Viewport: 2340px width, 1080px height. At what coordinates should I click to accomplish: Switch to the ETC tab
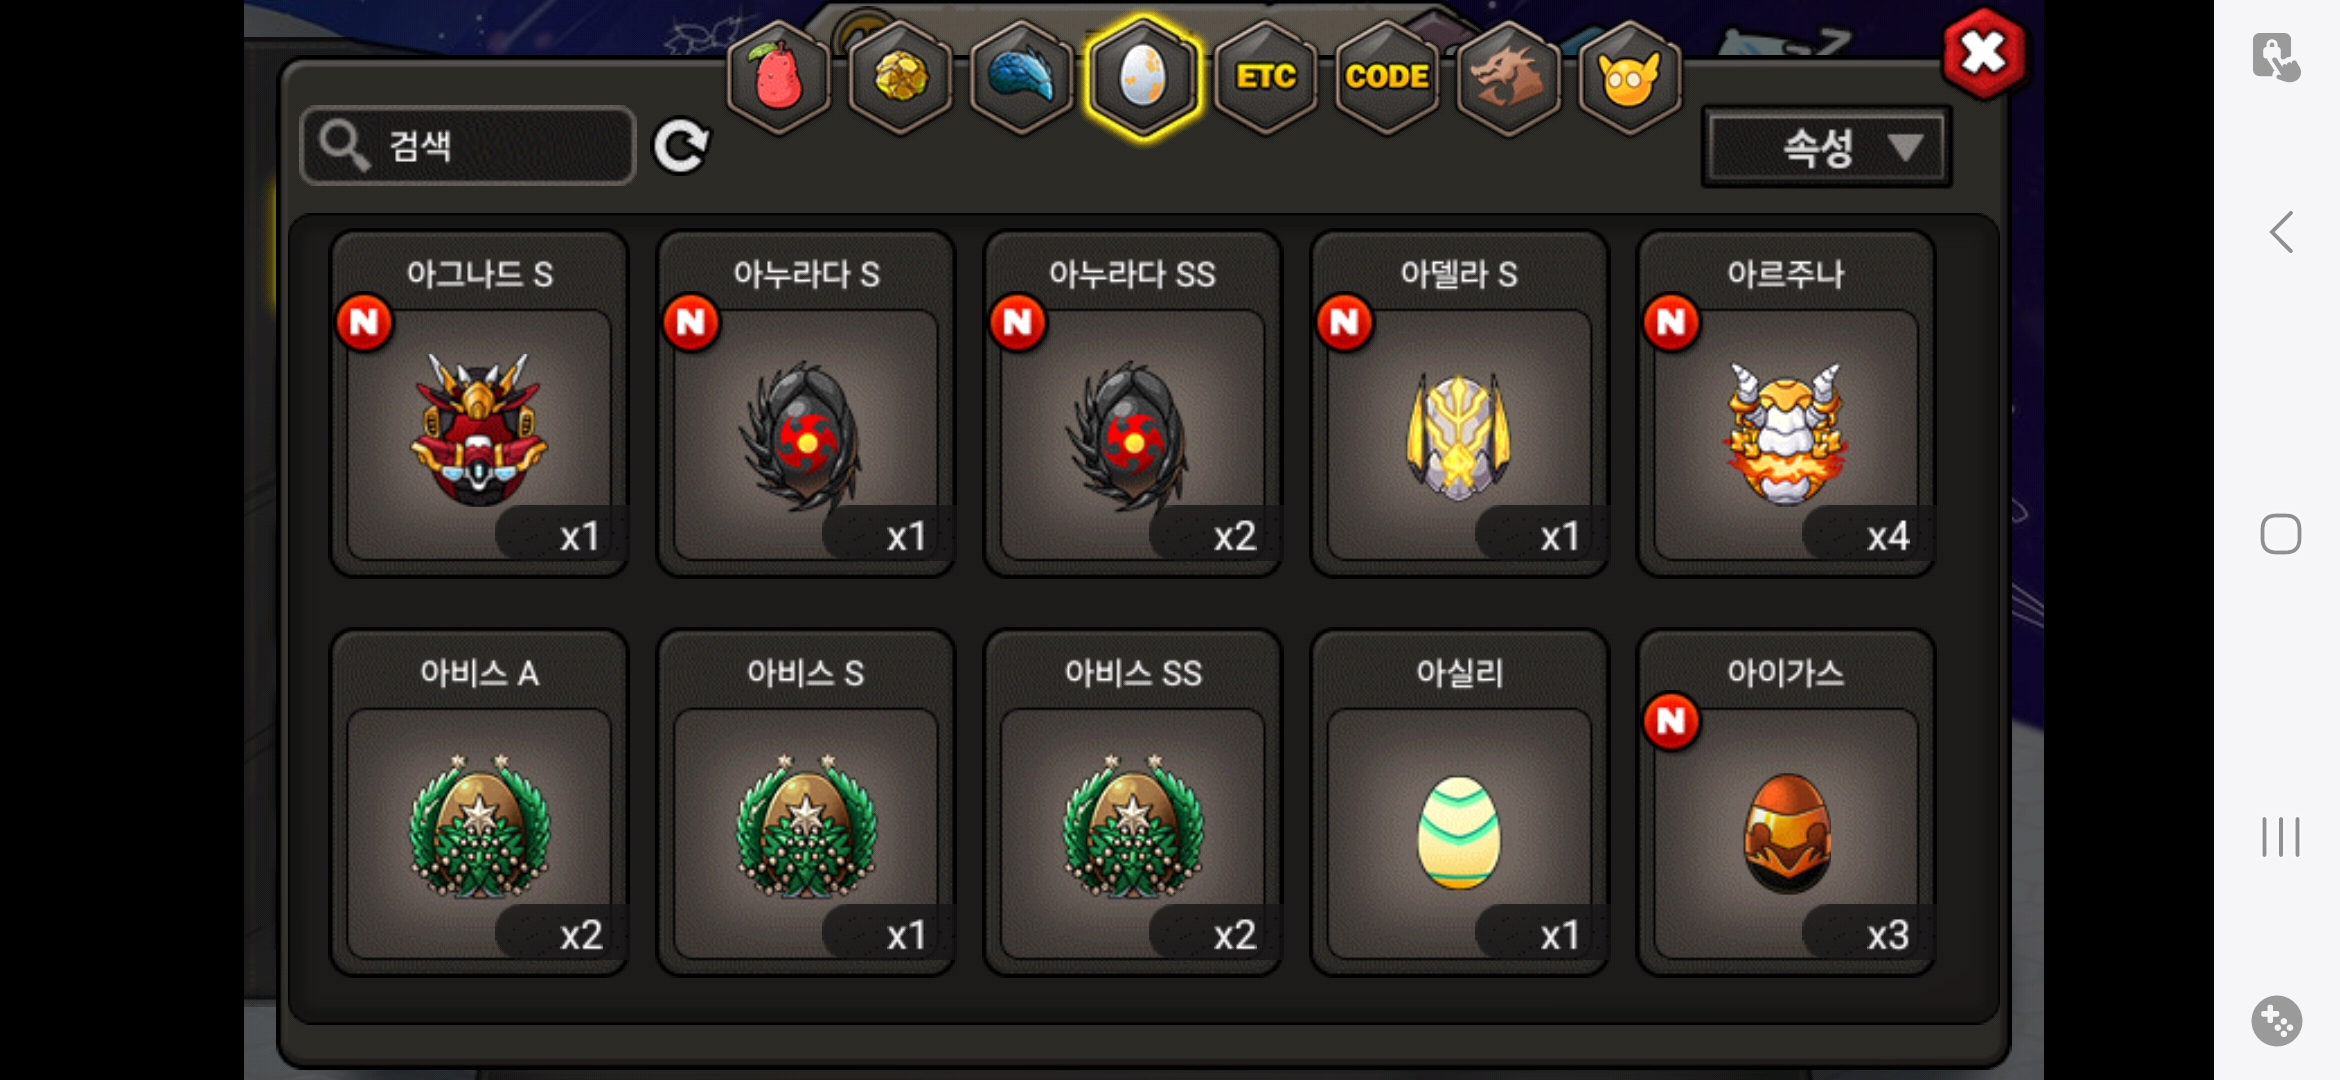pos(1265,78)
